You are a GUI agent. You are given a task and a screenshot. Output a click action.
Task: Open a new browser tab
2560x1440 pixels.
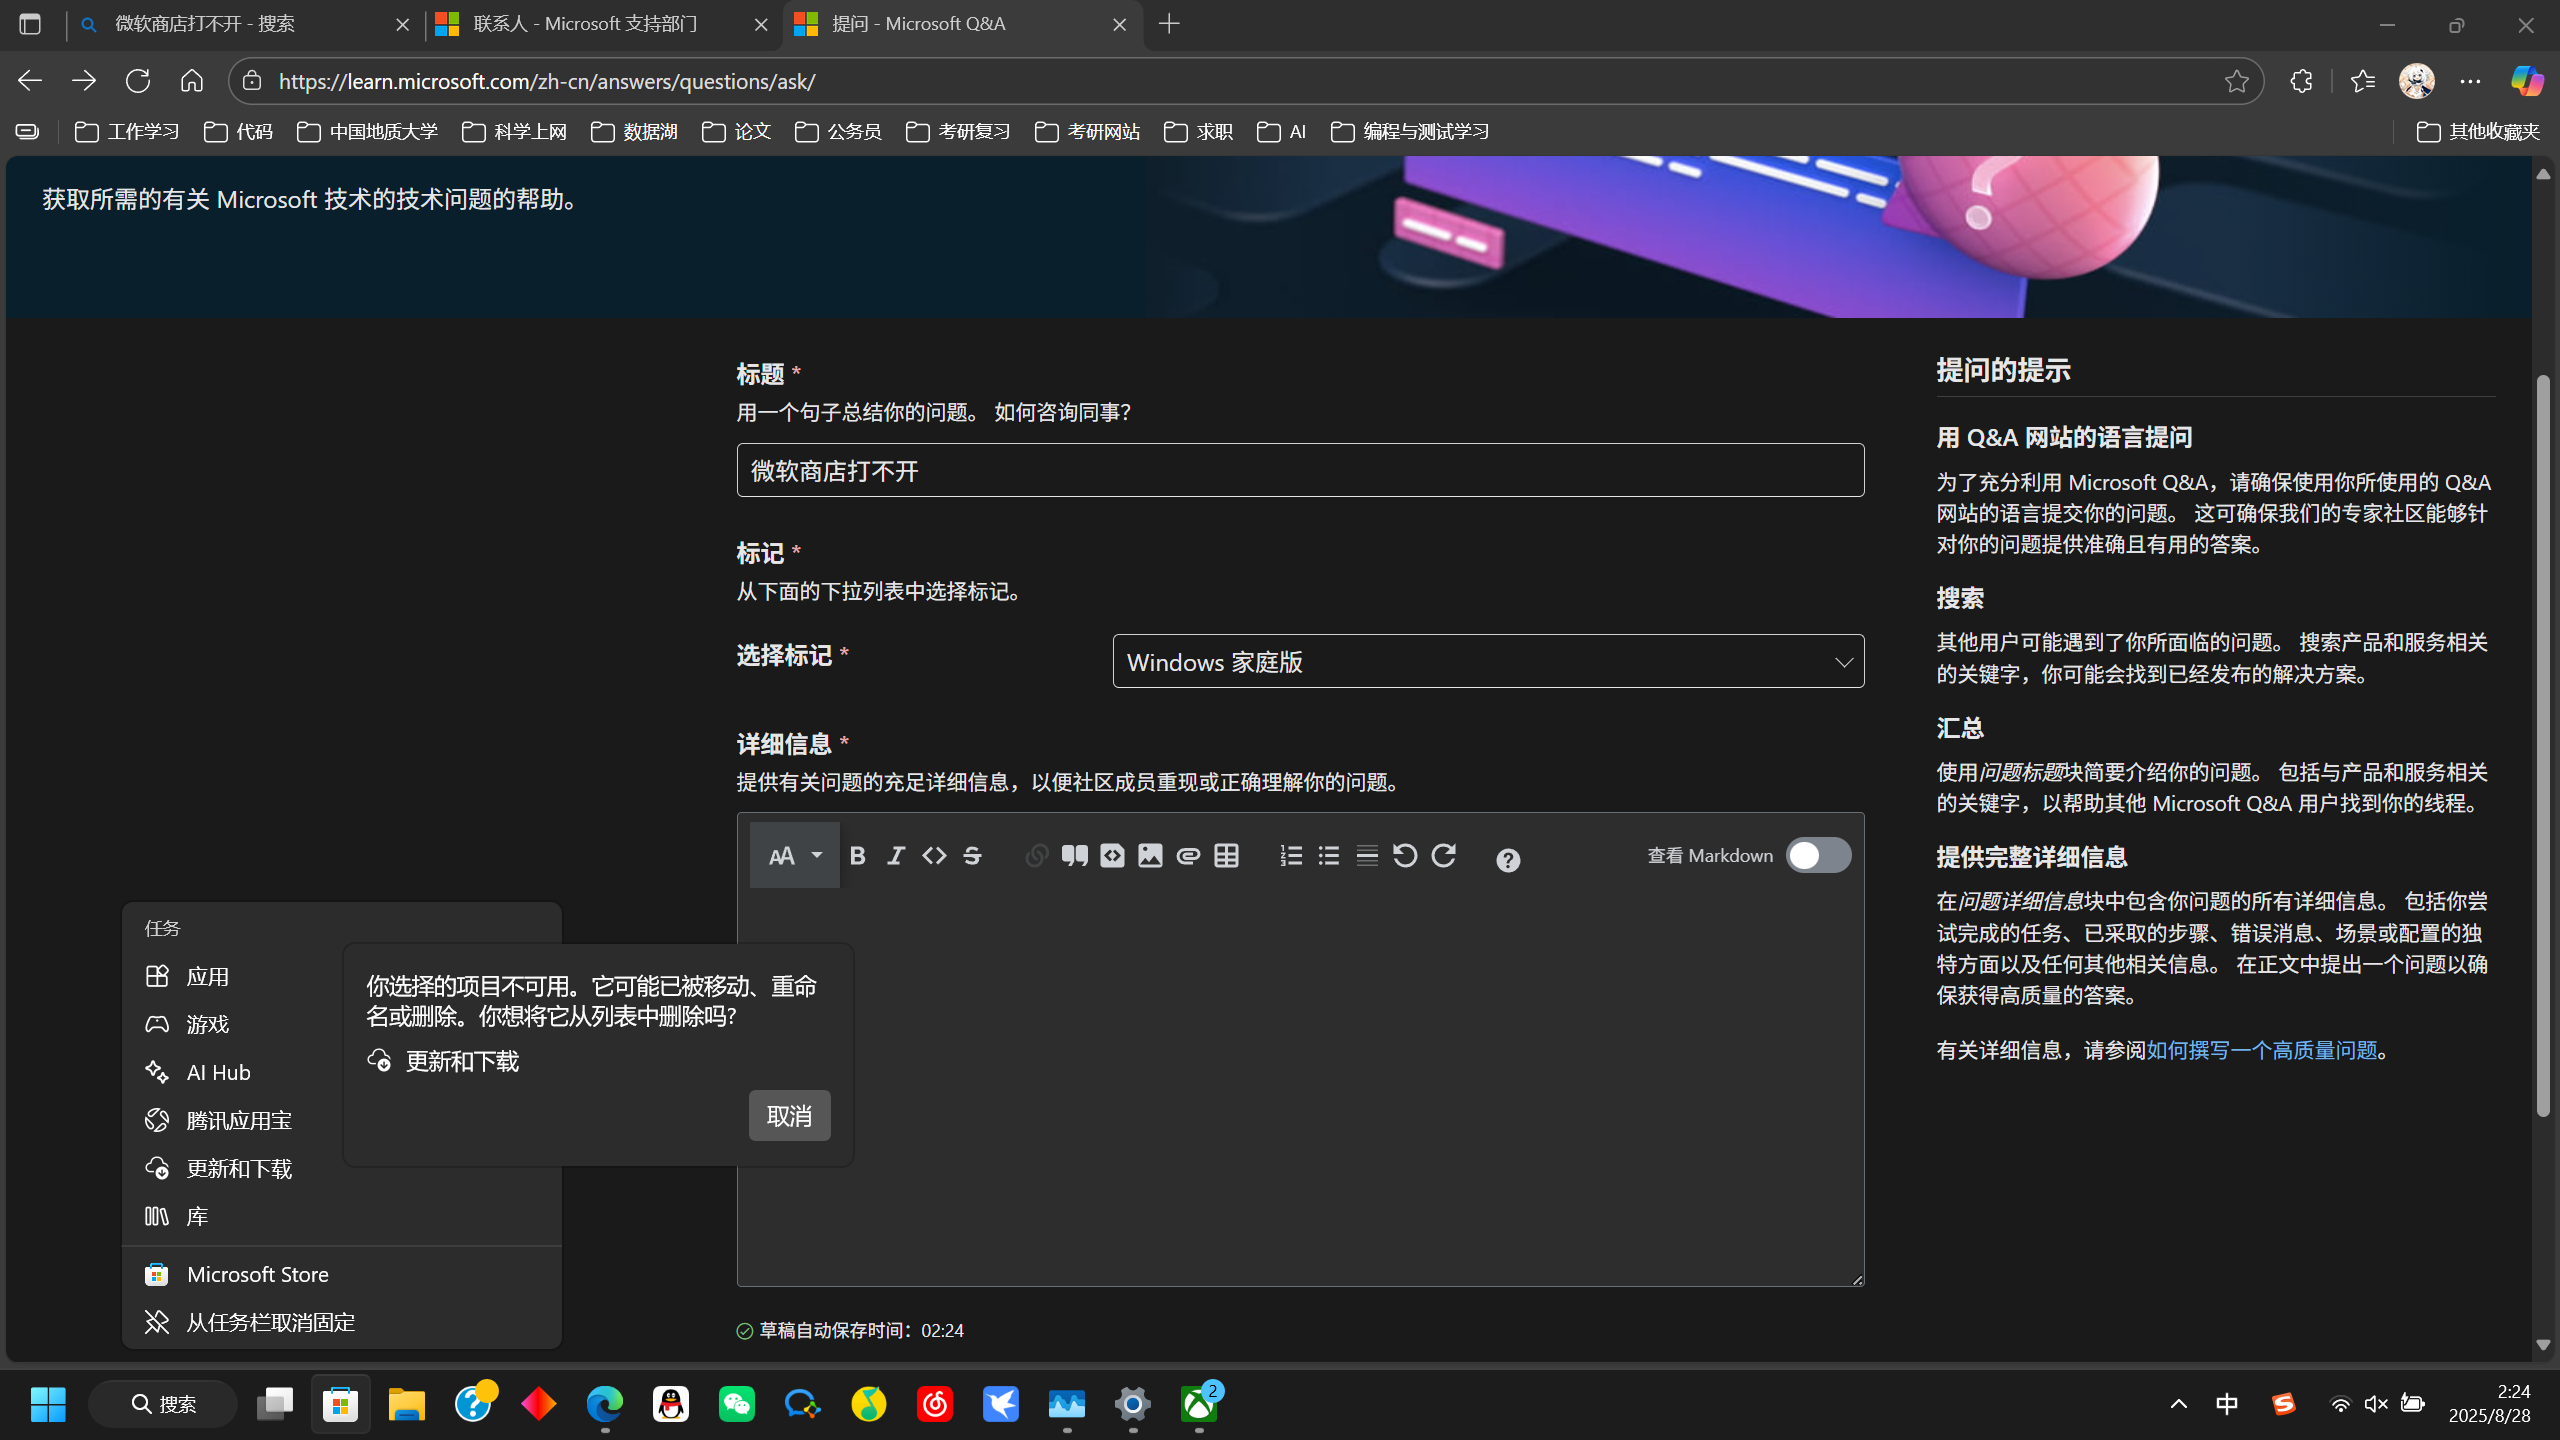pyautogui.click(x=1169, y=24)
